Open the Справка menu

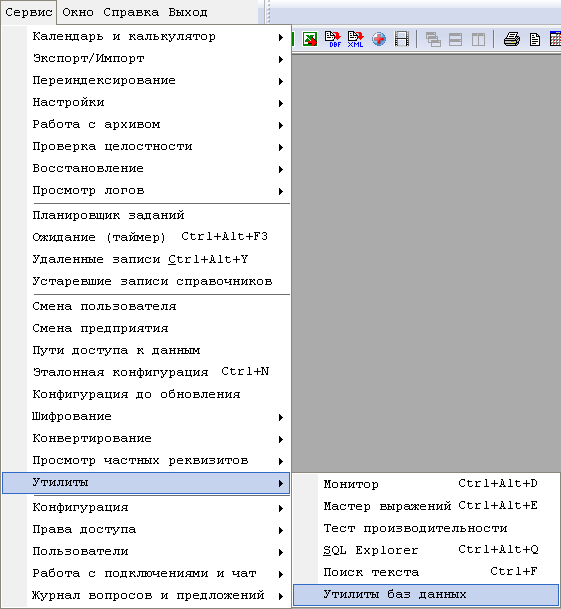(x=131, y=12)
